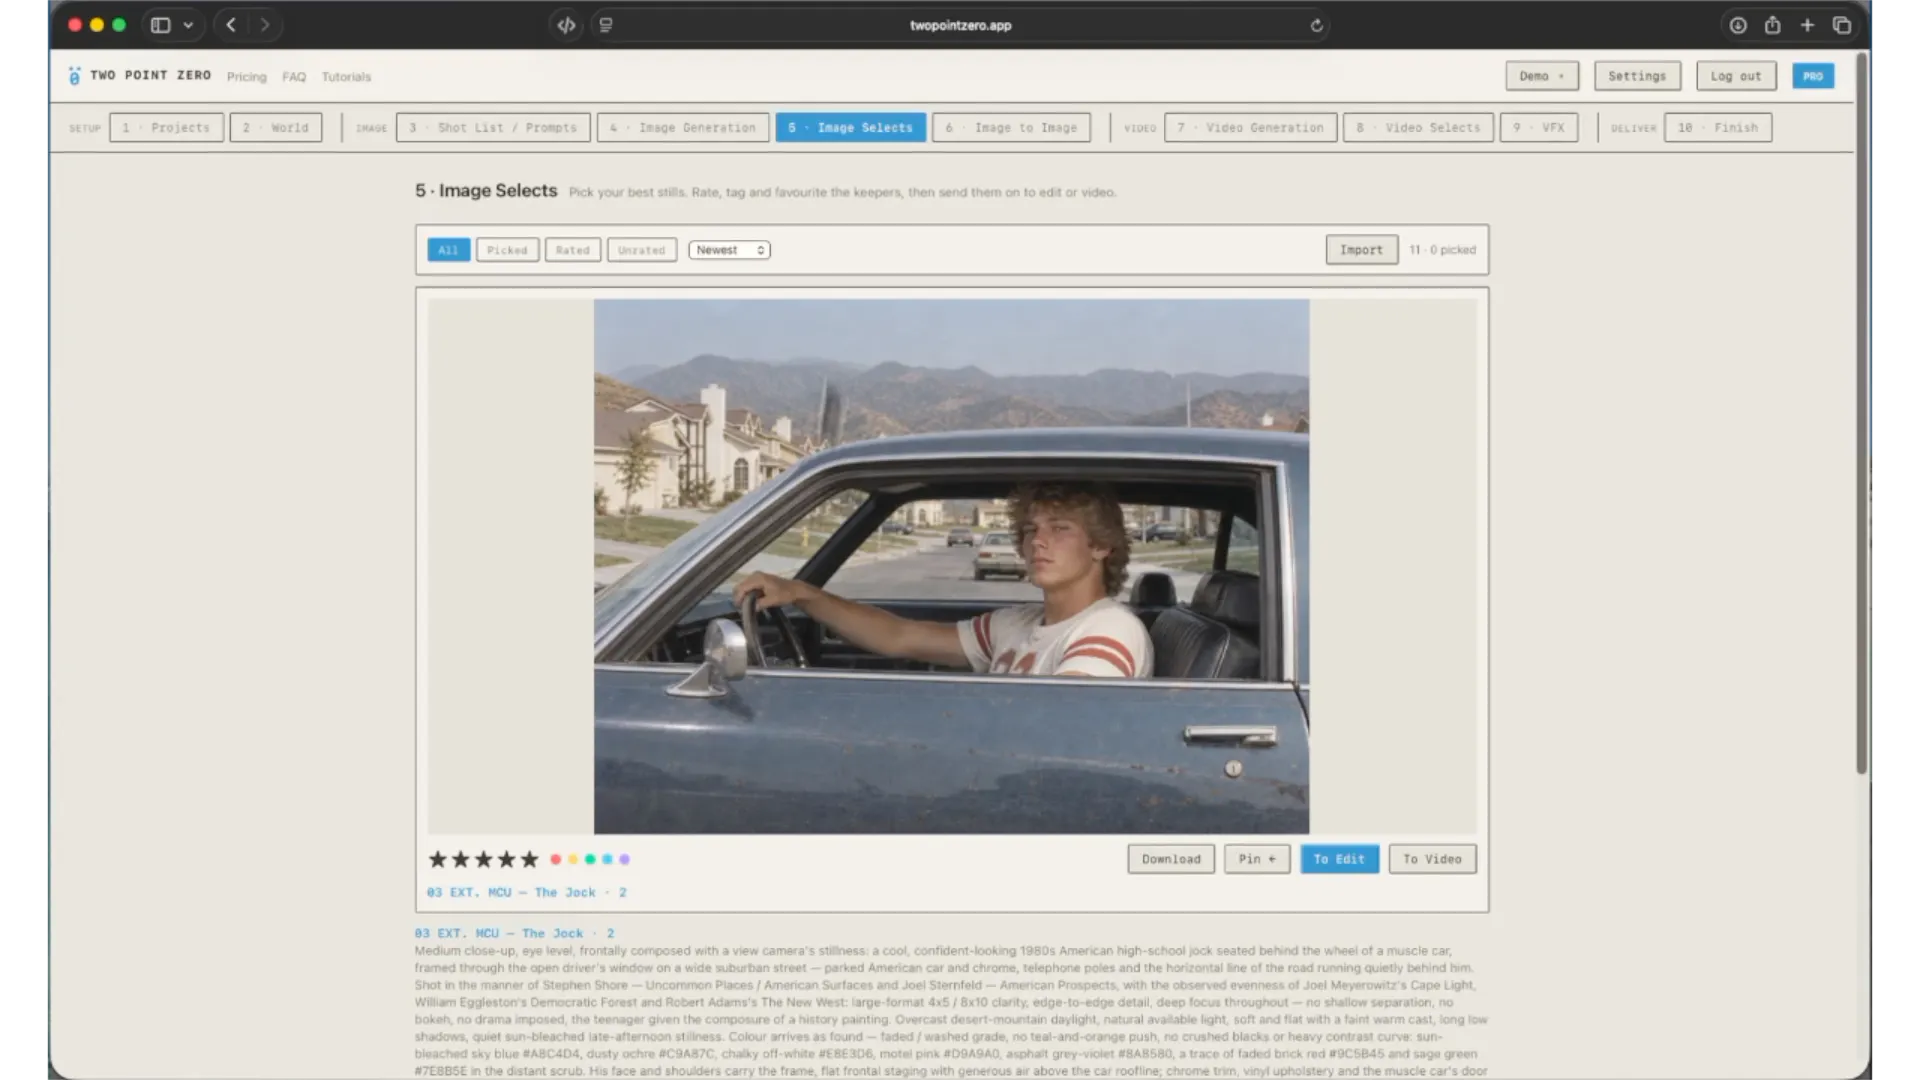Switch to 6 Image to Image

[x=1011, y=128]
